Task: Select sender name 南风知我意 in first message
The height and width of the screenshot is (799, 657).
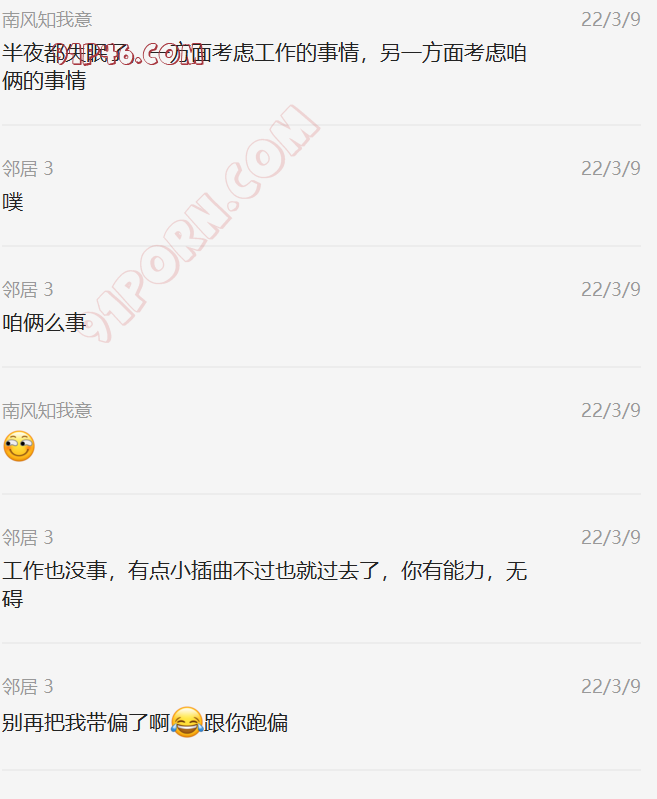Action: (x=47, y=19)
